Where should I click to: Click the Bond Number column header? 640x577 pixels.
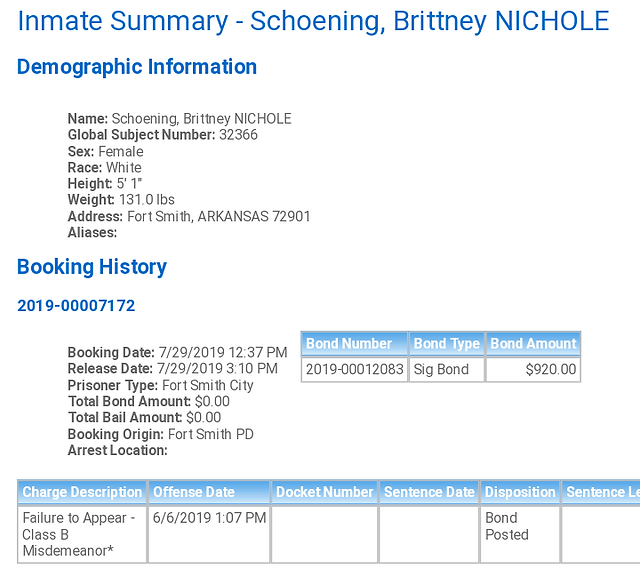click(x=354, y=344)
